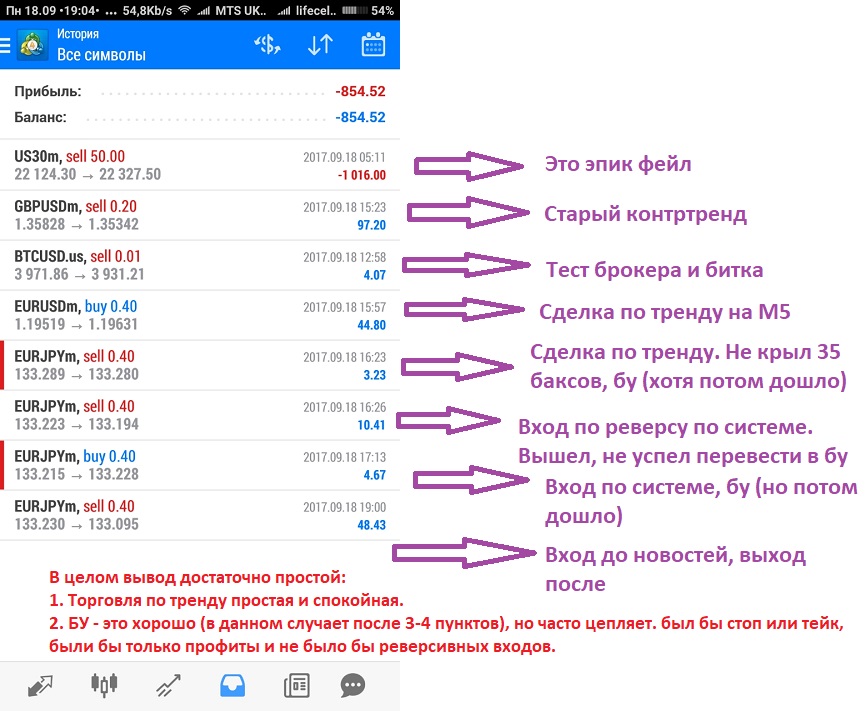Click the 2017.09.18 12:58 timestamp

pyautogui.click(x=344, y=257)
